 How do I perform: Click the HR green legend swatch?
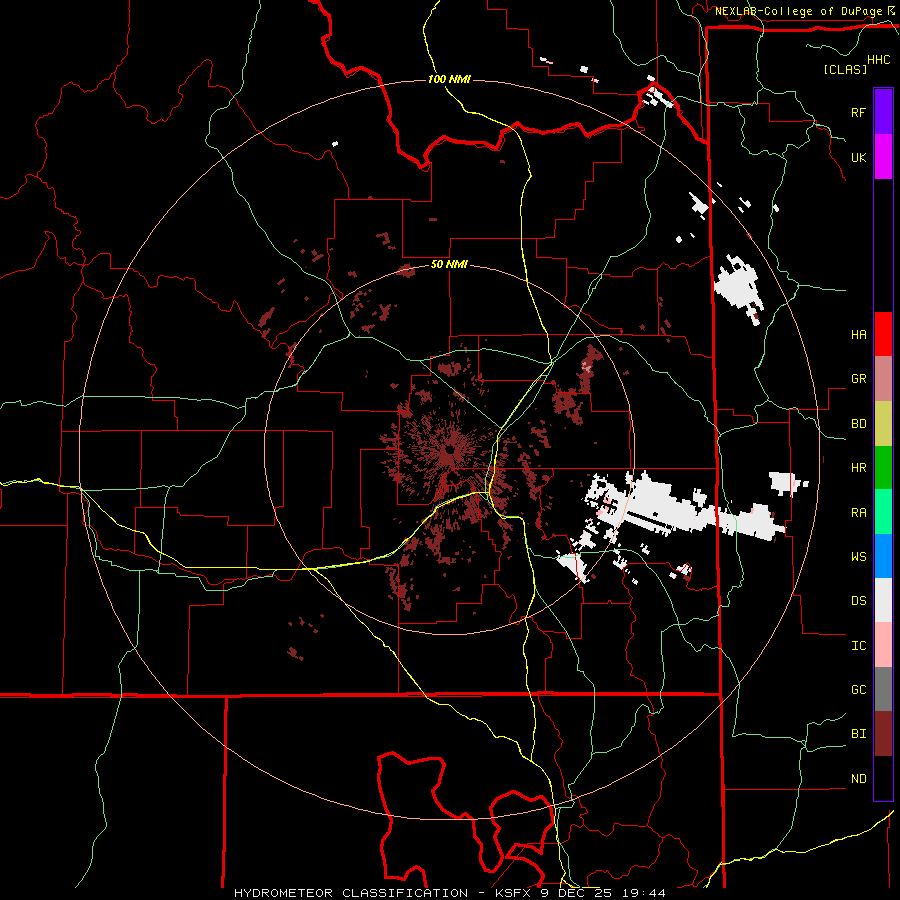pos(883,468)
